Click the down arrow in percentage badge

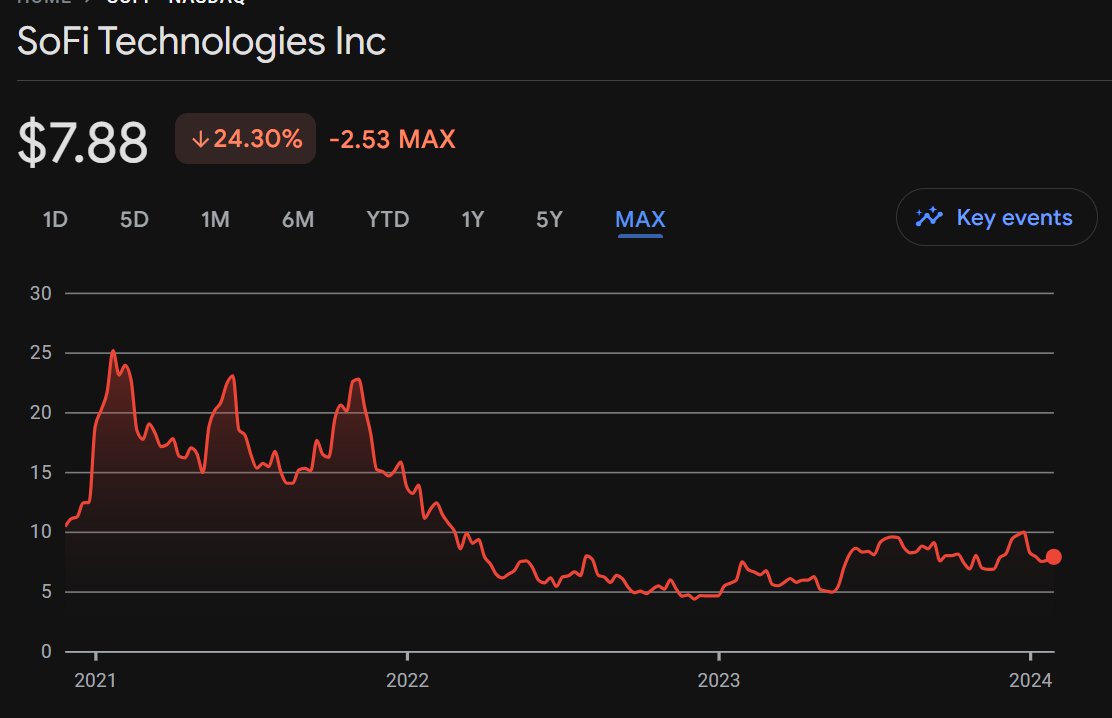[200, 139]
